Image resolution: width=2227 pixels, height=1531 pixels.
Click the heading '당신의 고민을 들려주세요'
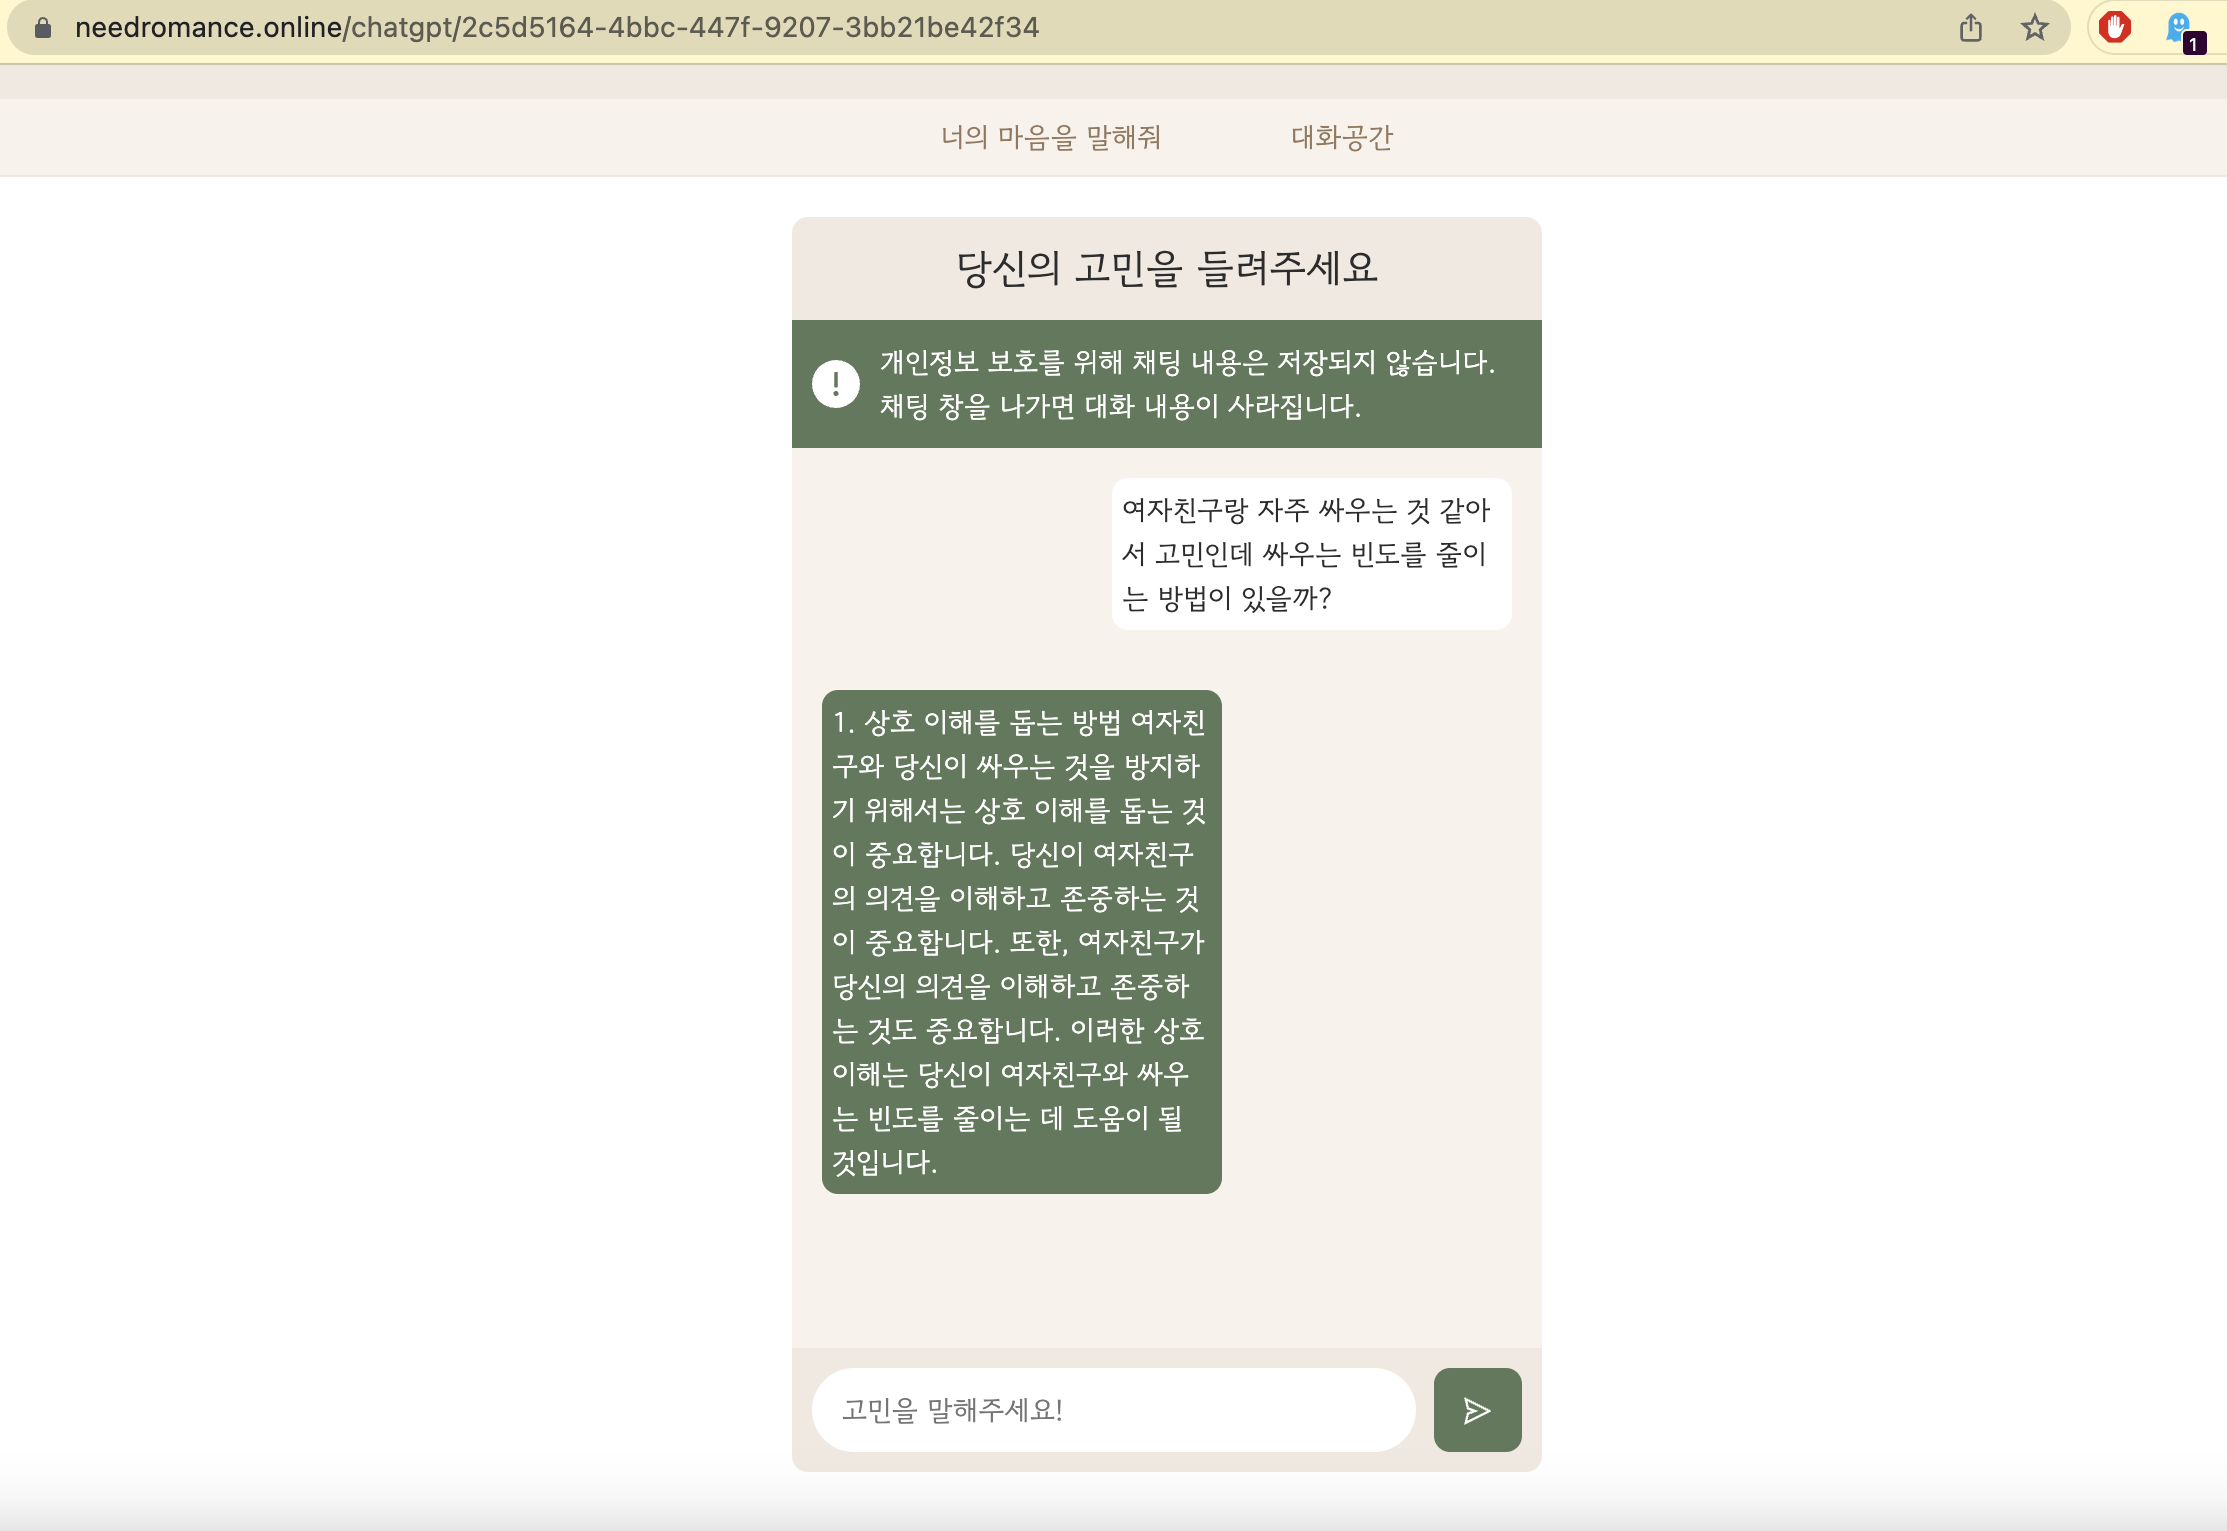(1167, 268)
